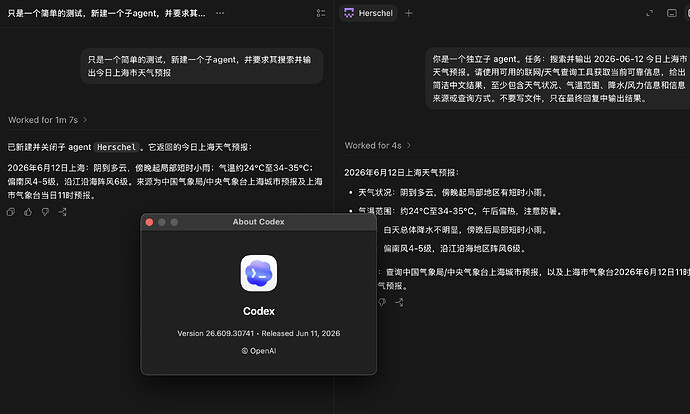Viewport: 690px width, 414px height.
Task: Select the version text 'Version 26.609.30741'
Action: [216, 333]
